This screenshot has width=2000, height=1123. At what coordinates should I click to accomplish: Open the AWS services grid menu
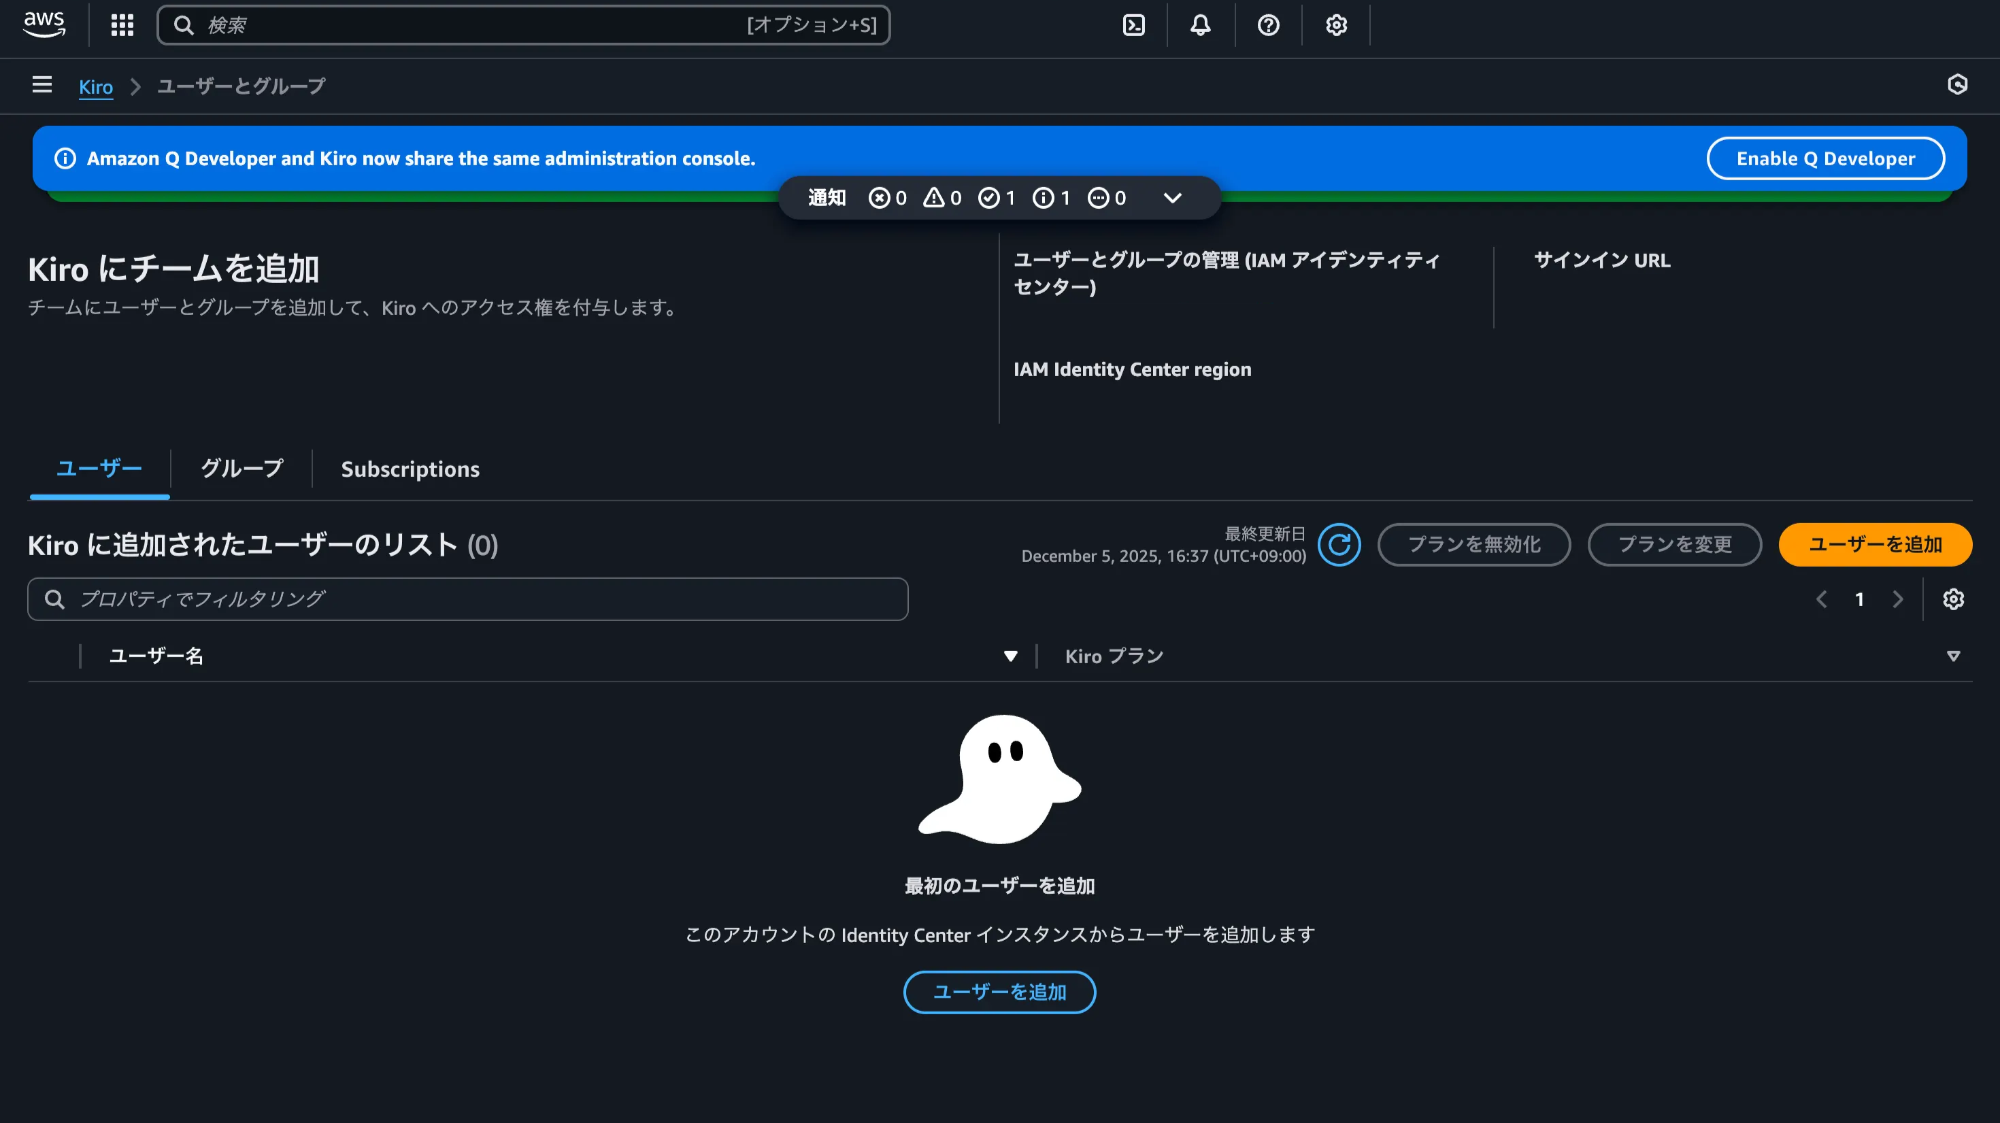[x=122, y=25]
